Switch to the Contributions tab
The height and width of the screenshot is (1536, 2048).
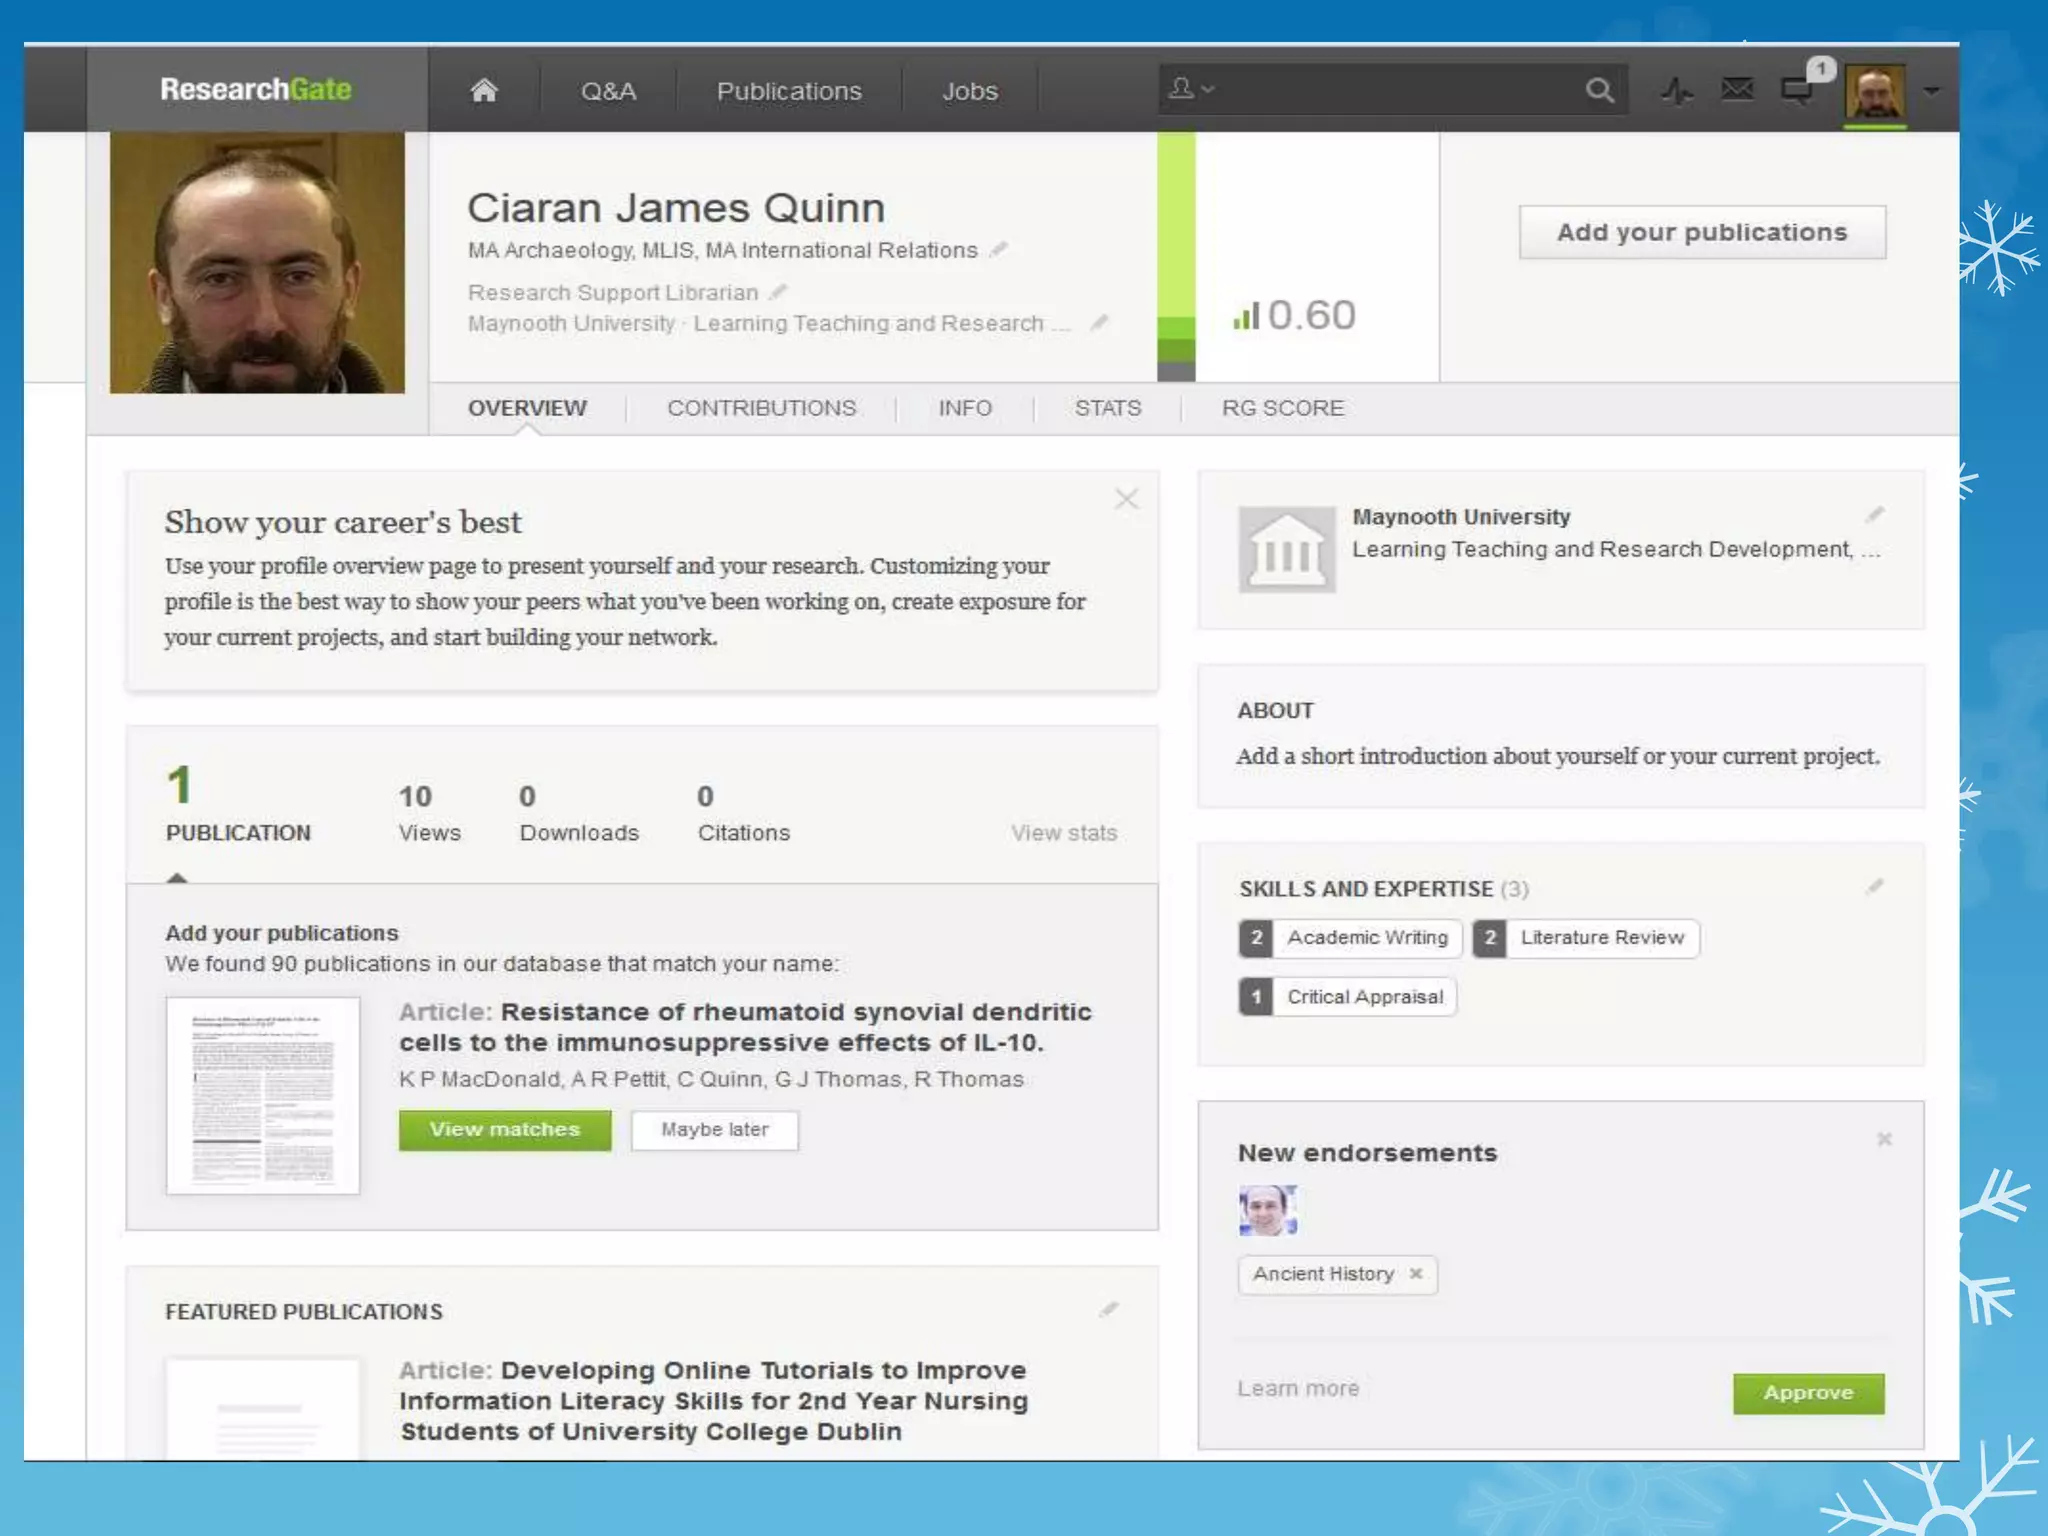[x=761, y=408]
